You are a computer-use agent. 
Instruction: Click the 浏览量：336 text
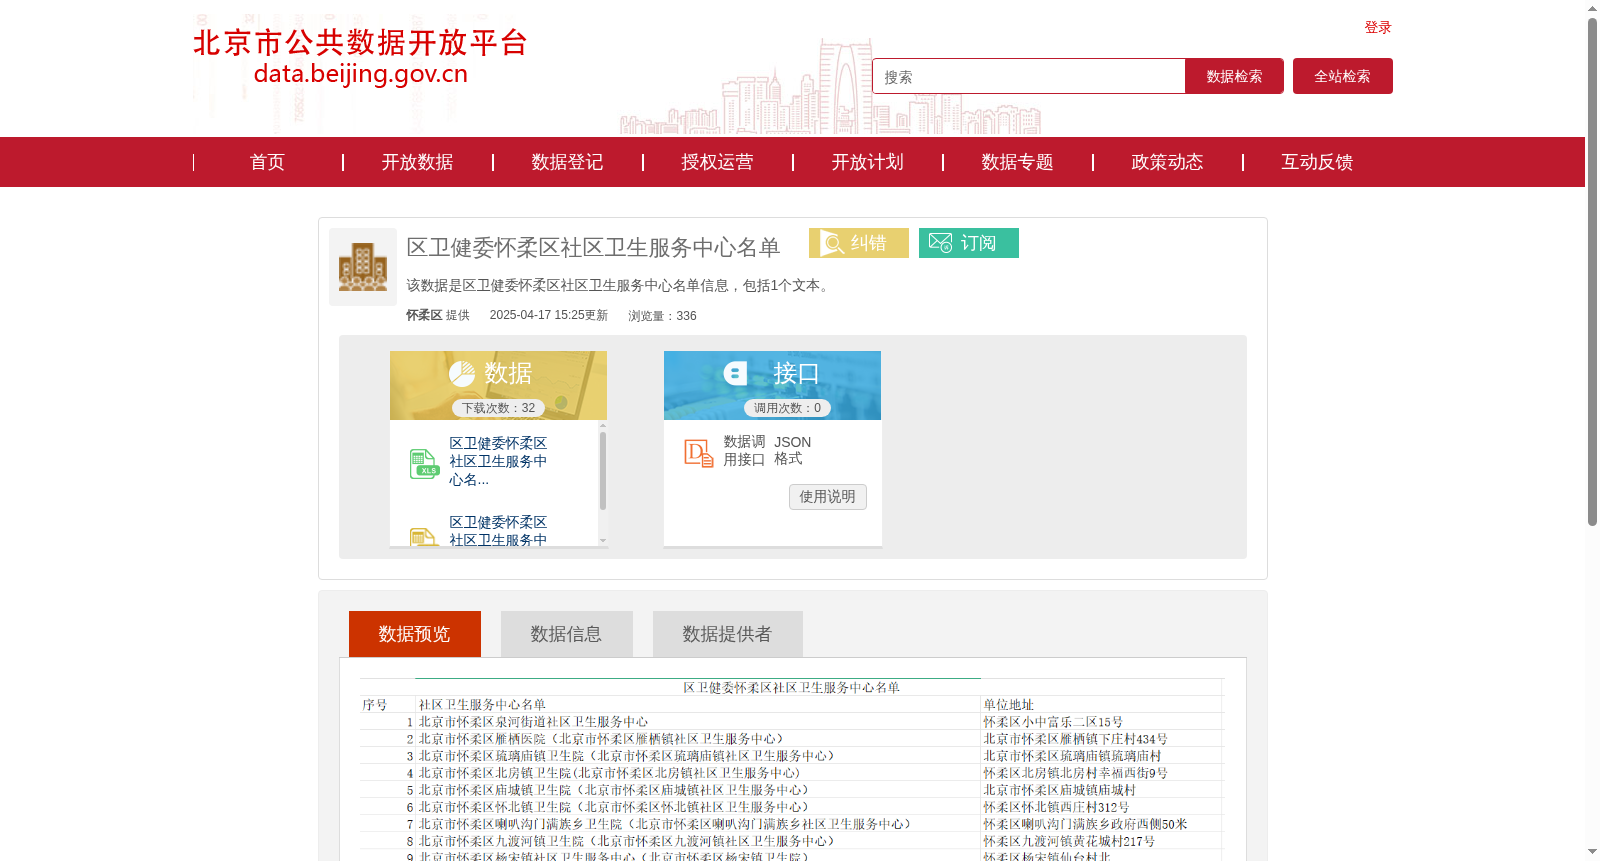pos(662,316)
